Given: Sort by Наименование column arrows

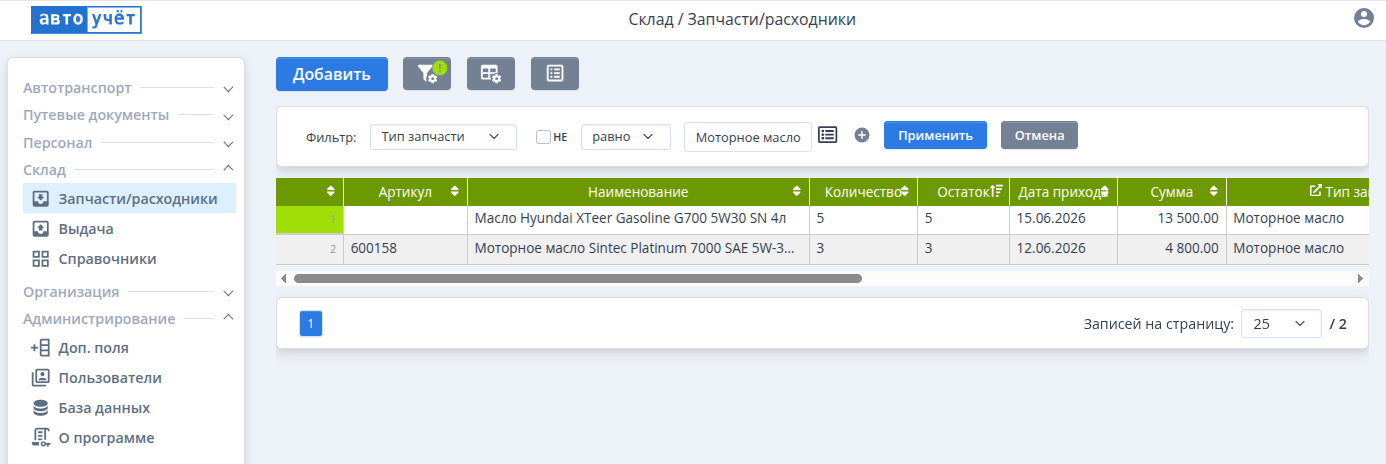Looking at the screenshot, I should (x=797, y=192).
